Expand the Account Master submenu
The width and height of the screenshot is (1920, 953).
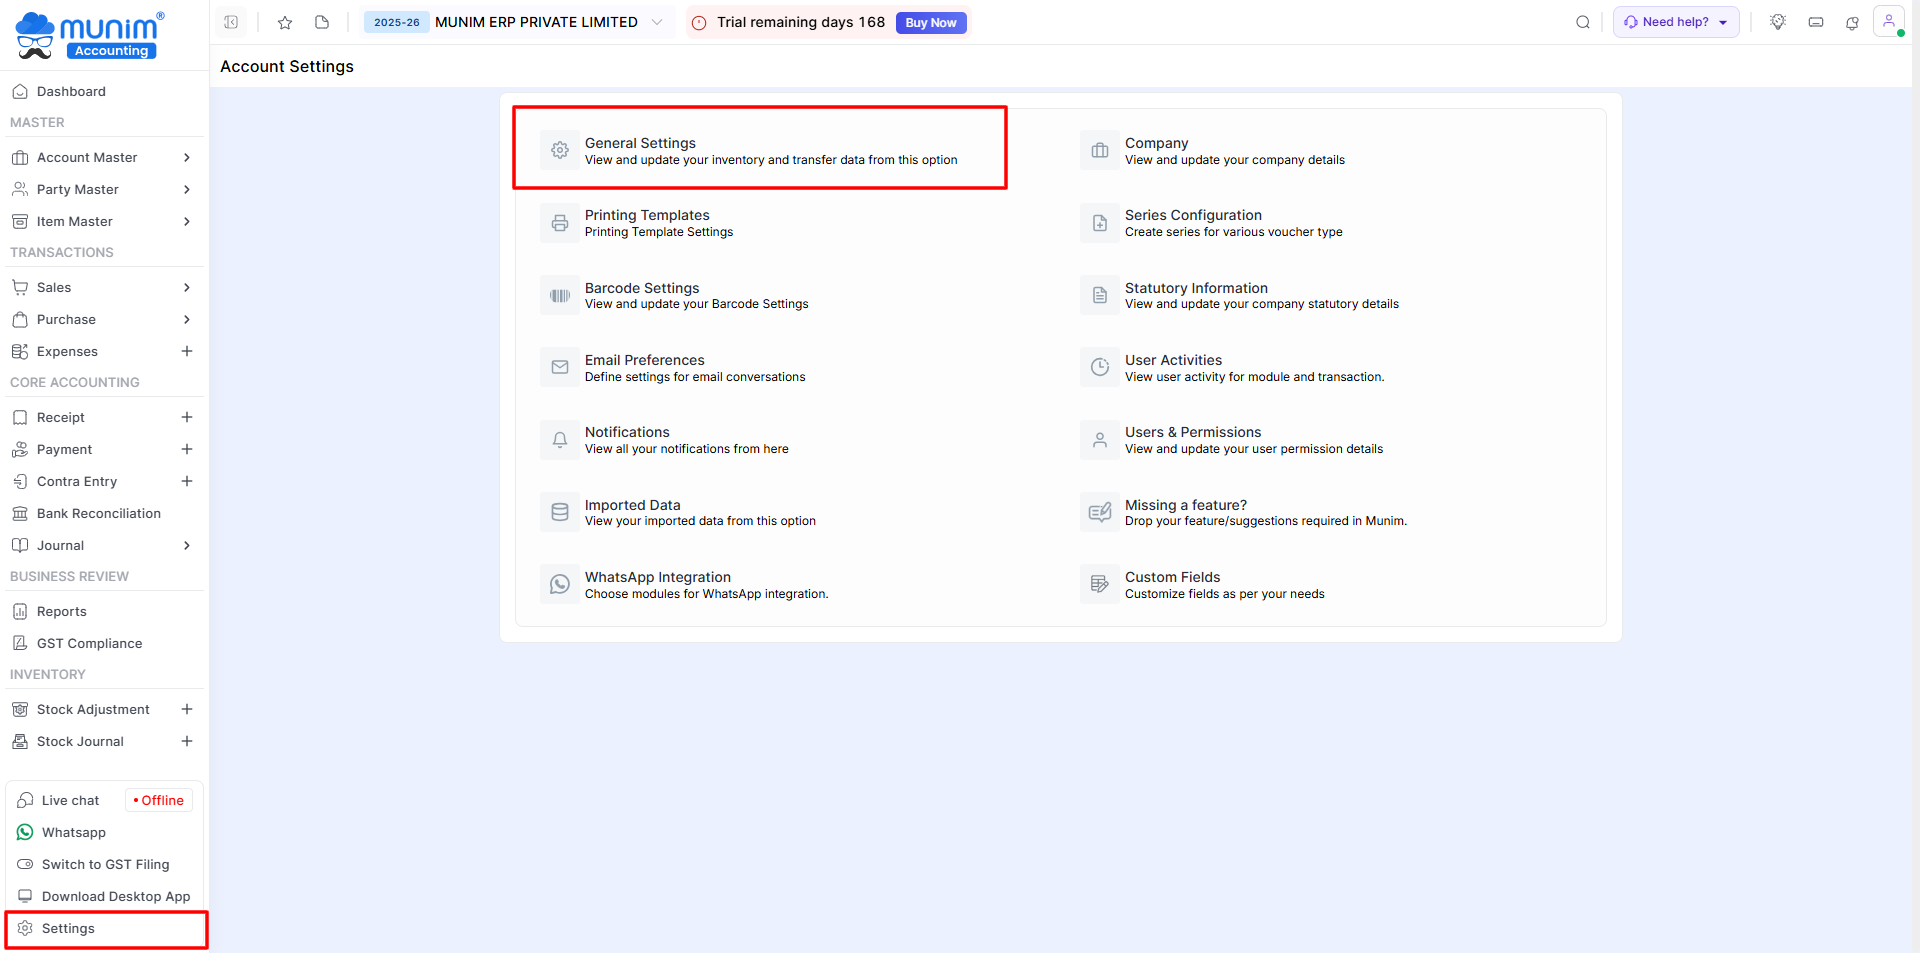(x=186, y=157)
